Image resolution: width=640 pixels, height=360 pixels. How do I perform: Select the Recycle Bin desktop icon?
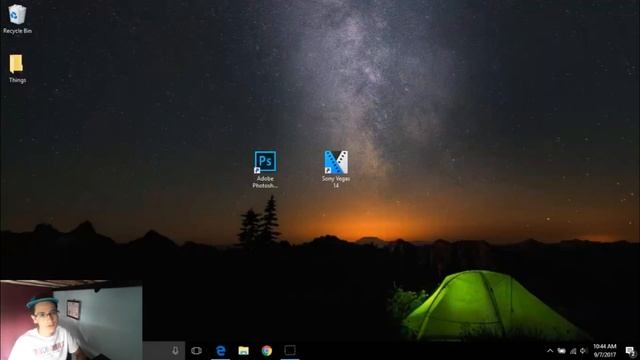[17, 19]
